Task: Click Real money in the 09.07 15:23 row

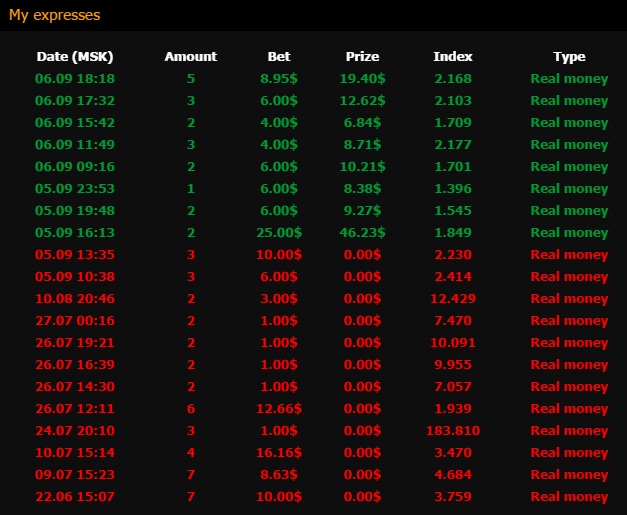Action: pyautogui.click(x=569, y=475)
